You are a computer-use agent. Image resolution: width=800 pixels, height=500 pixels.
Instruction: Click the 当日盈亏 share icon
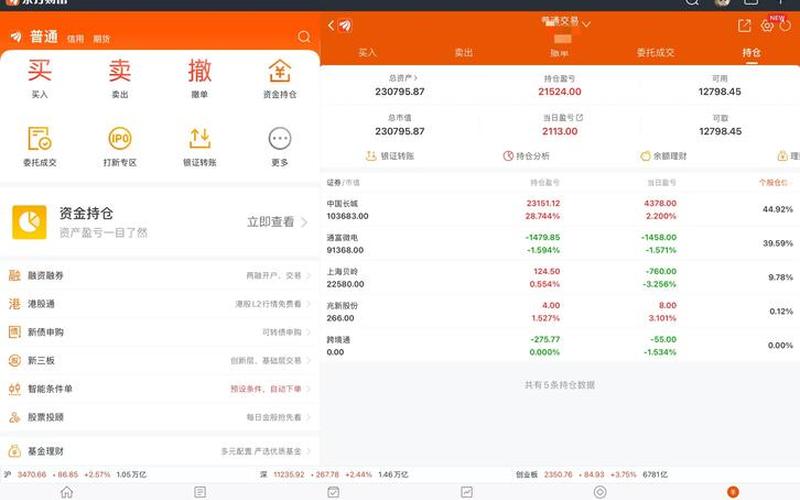[579, 117]
